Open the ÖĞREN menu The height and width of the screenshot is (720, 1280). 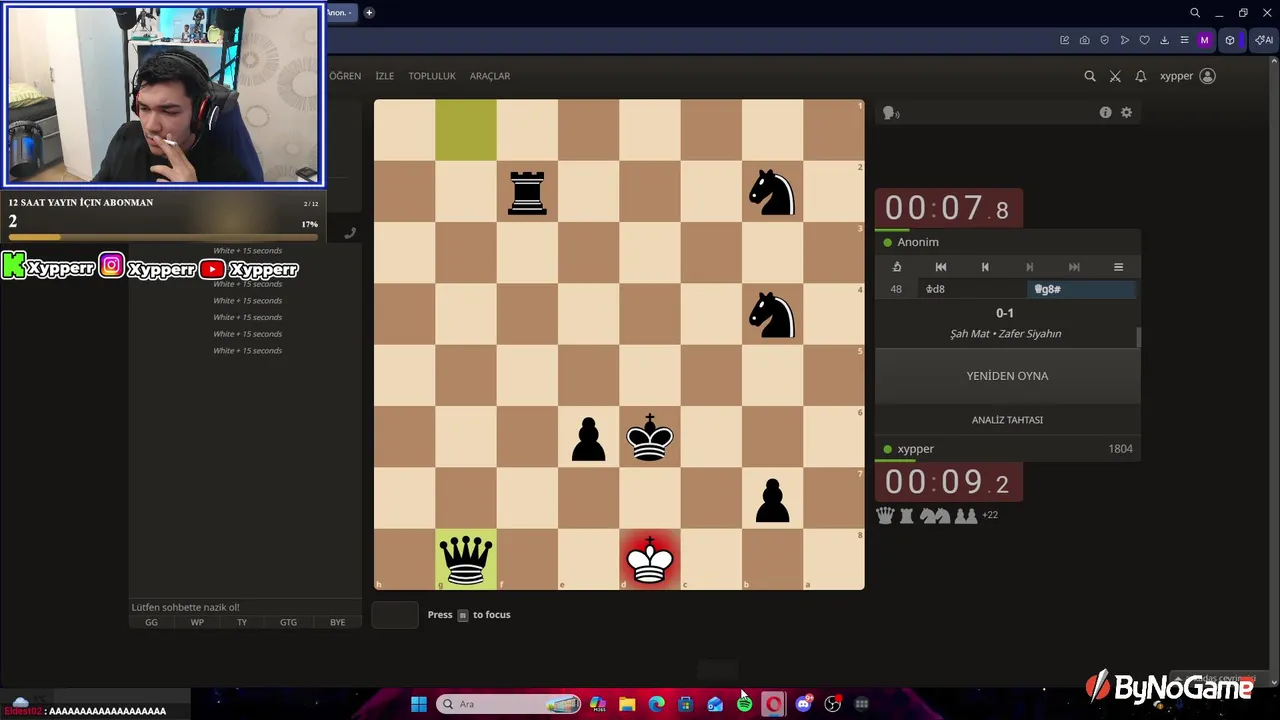click(345, 76)
